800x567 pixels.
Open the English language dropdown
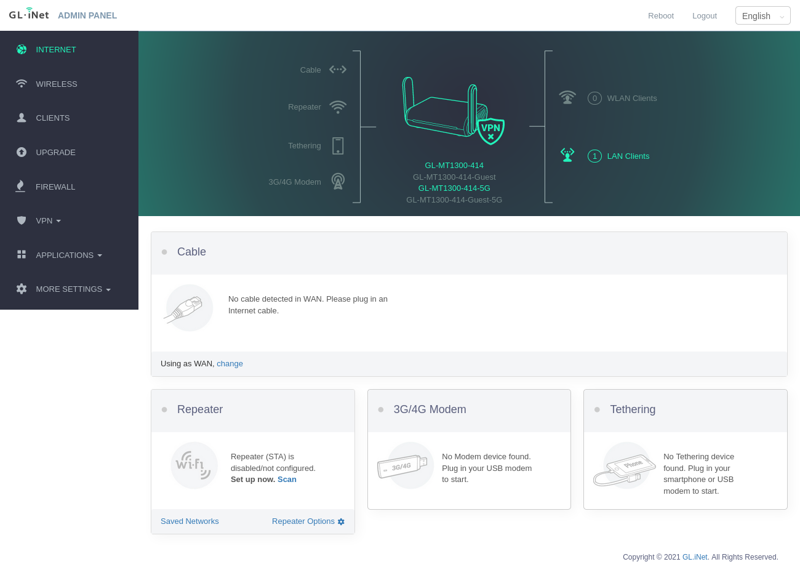pos(762,16)
